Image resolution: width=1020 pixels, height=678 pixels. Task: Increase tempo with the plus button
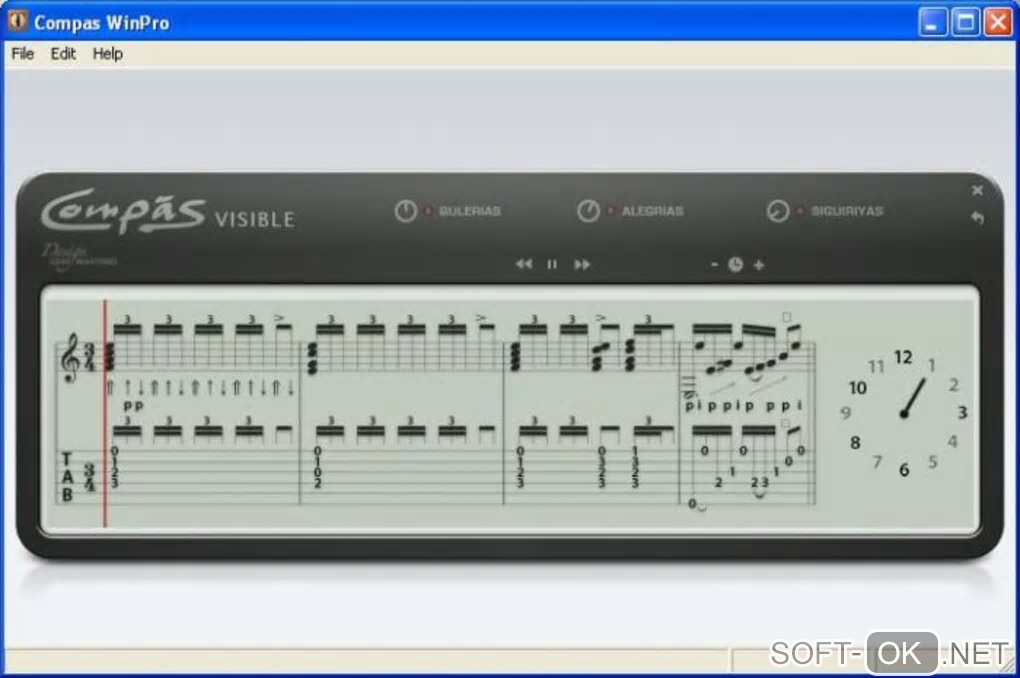758,264
